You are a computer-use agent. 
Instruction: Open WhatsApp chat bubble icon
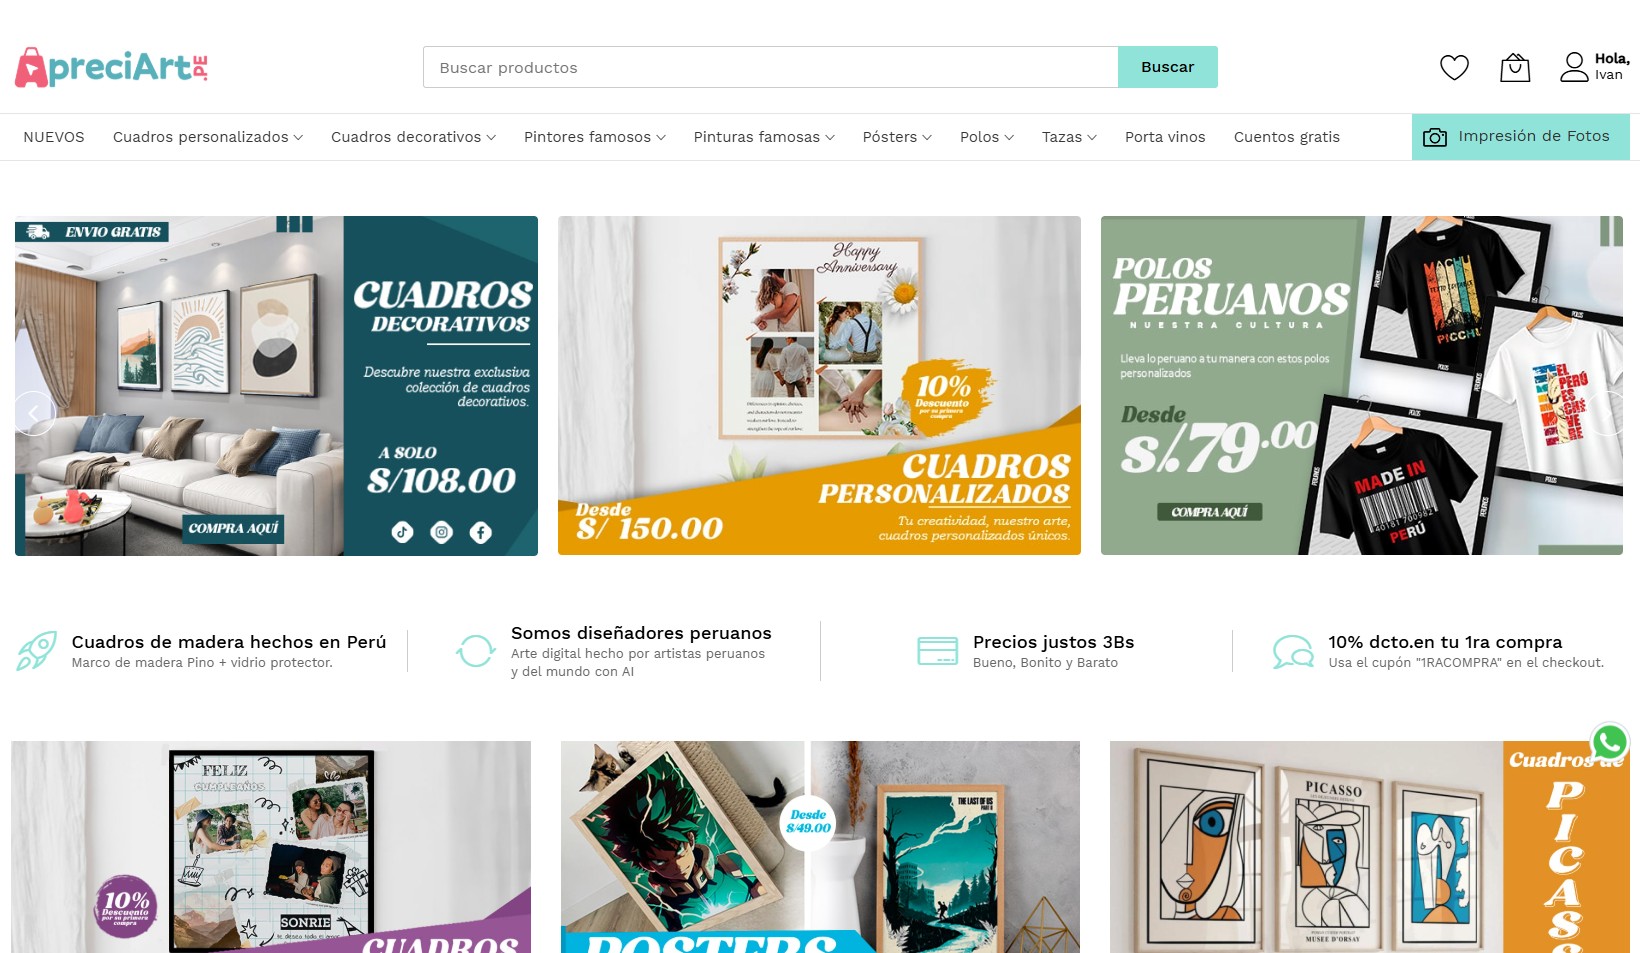(x=1610, y=742)
